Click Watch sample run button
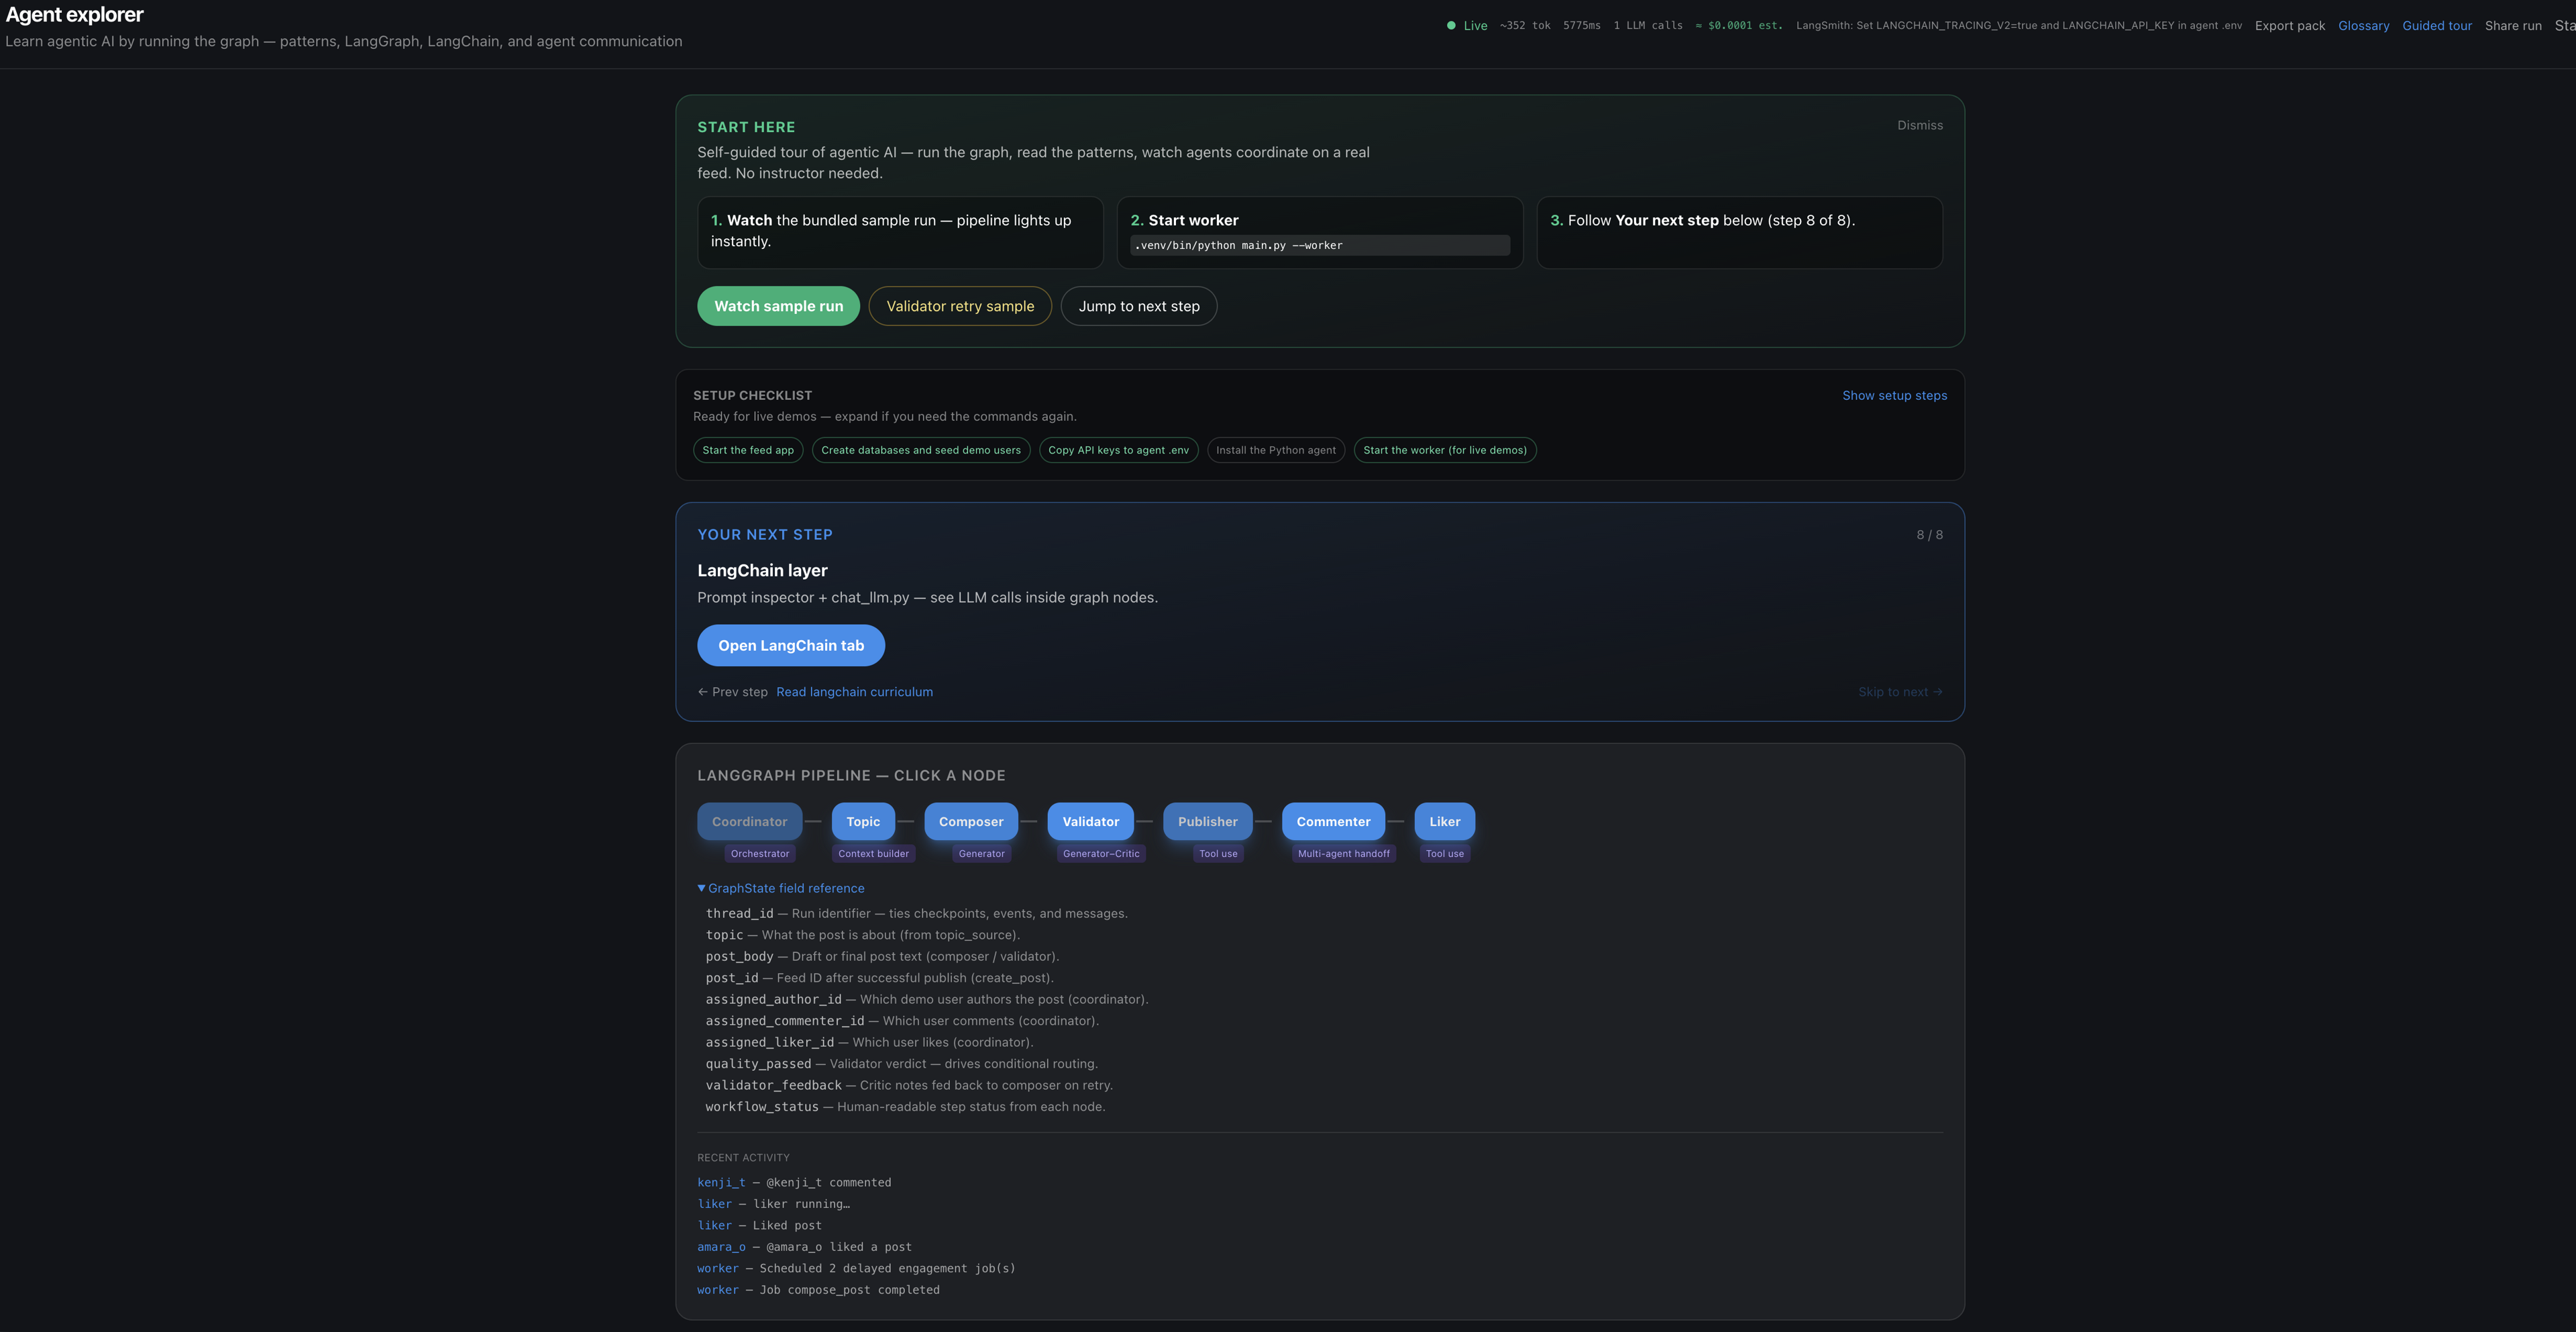This screenshot has width=2576, height=1332. click(x=778, y=306)
